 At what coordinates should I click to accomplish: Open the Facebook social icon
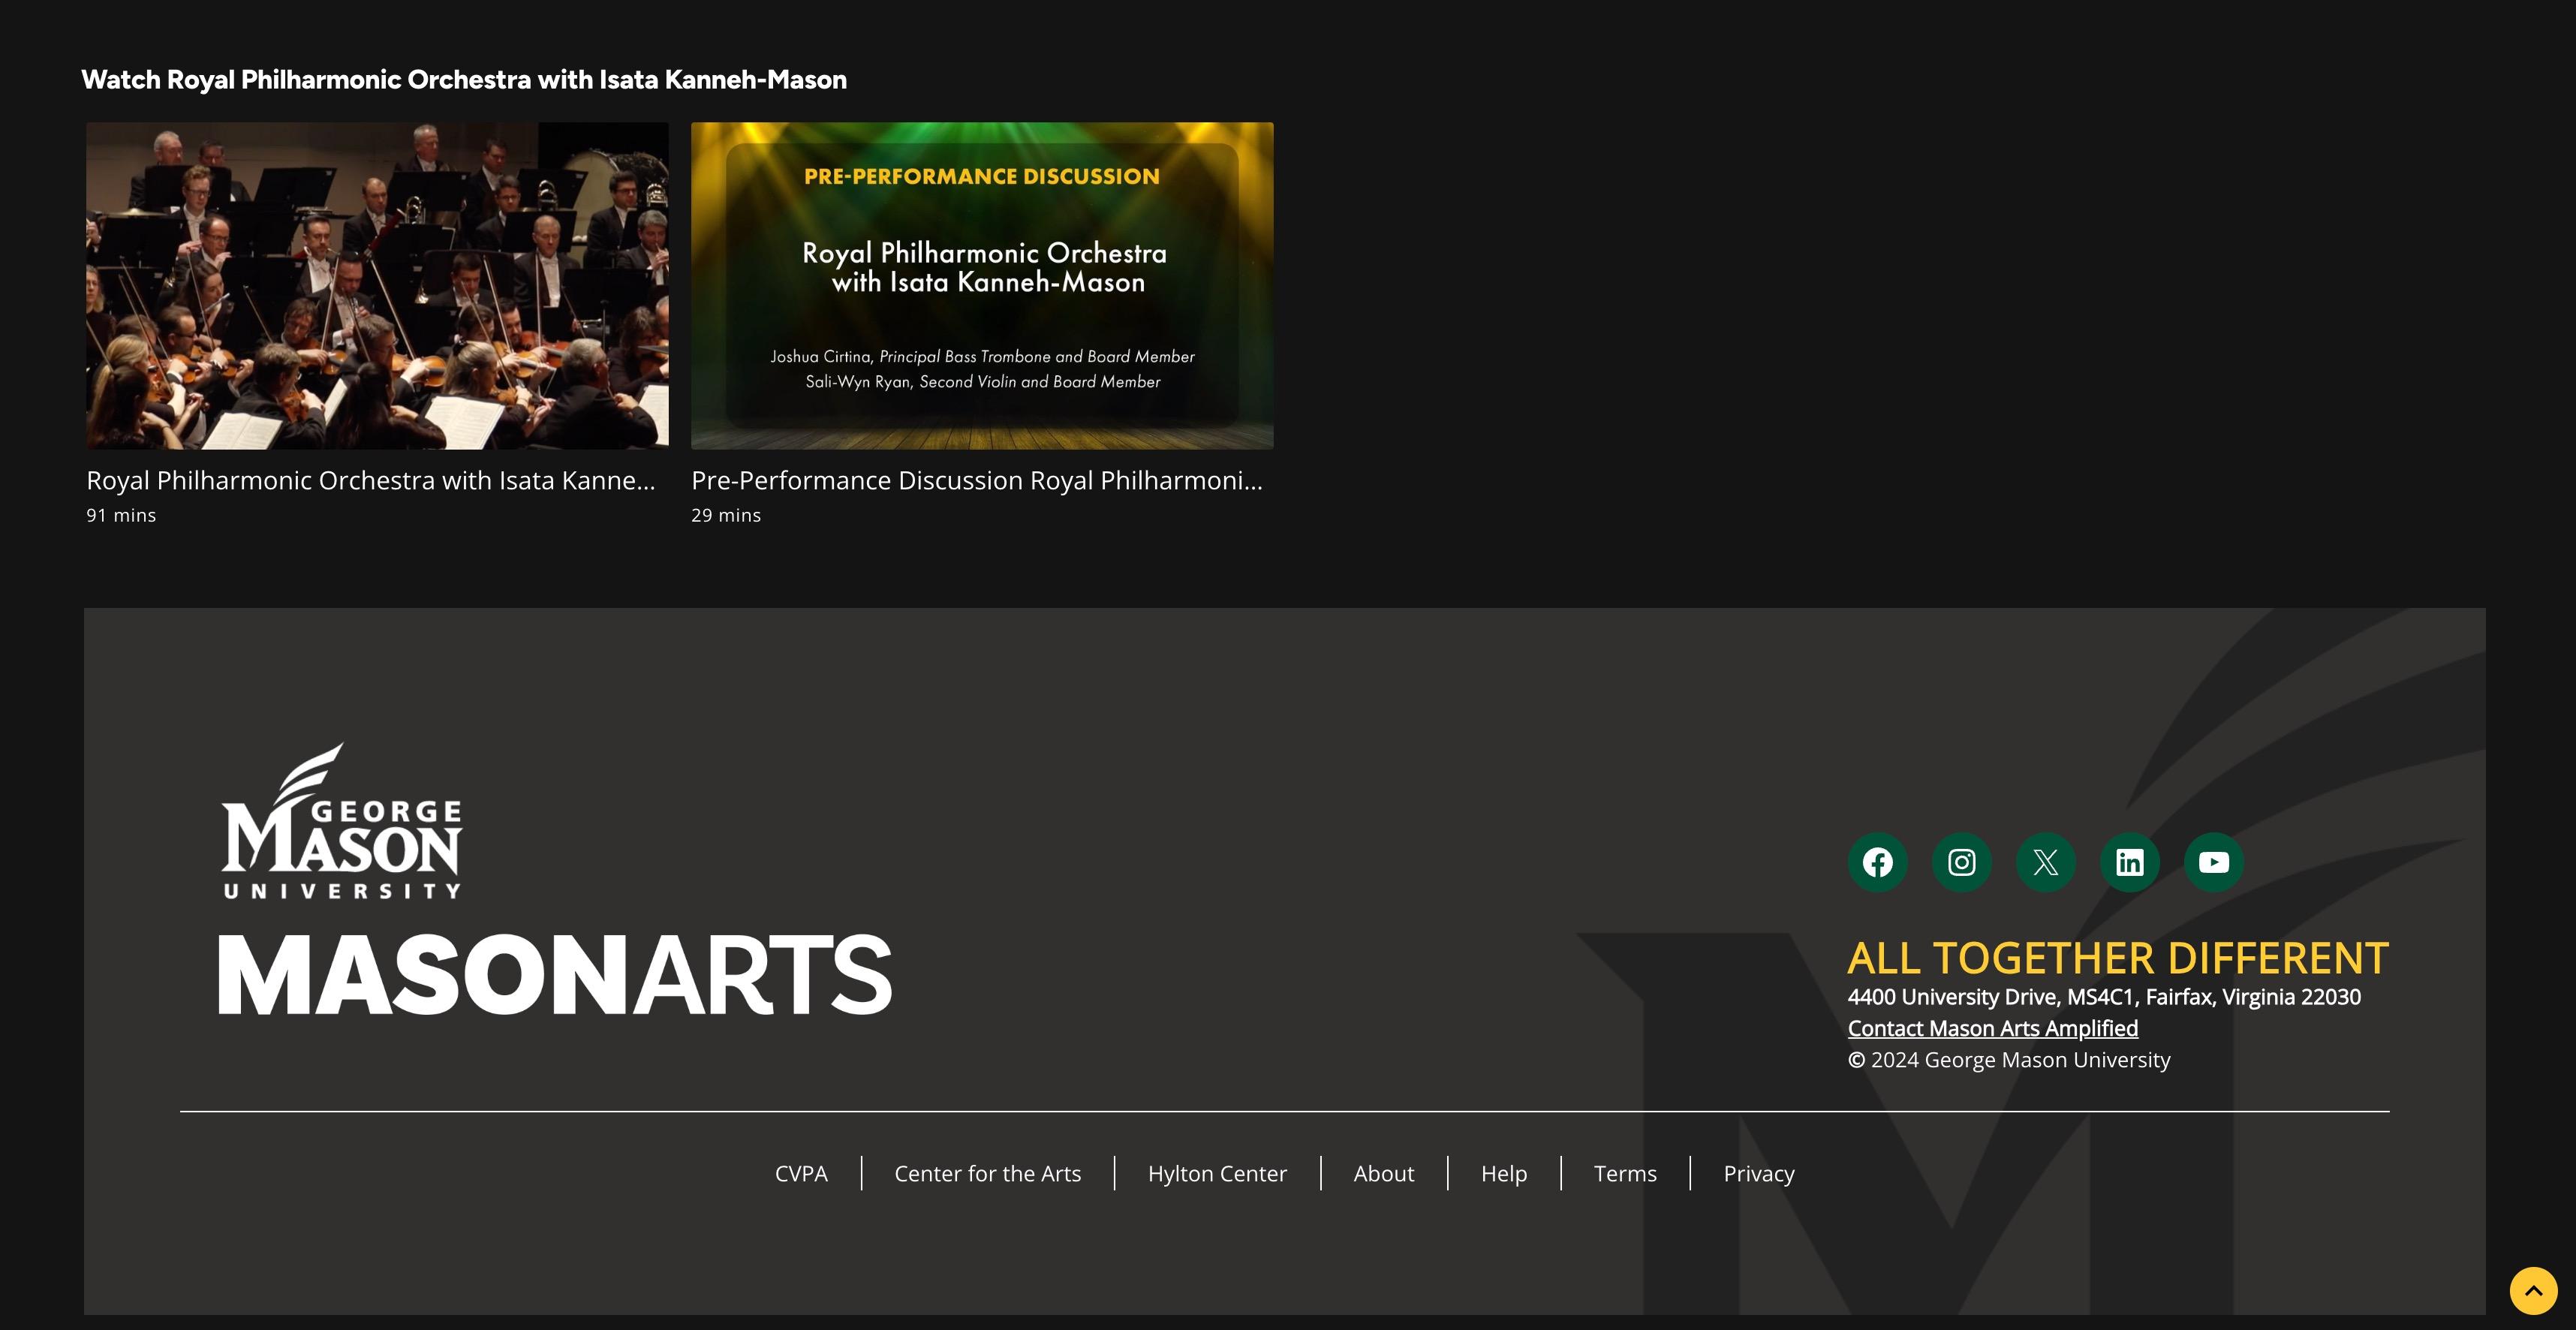click(x=1877, y=862)
